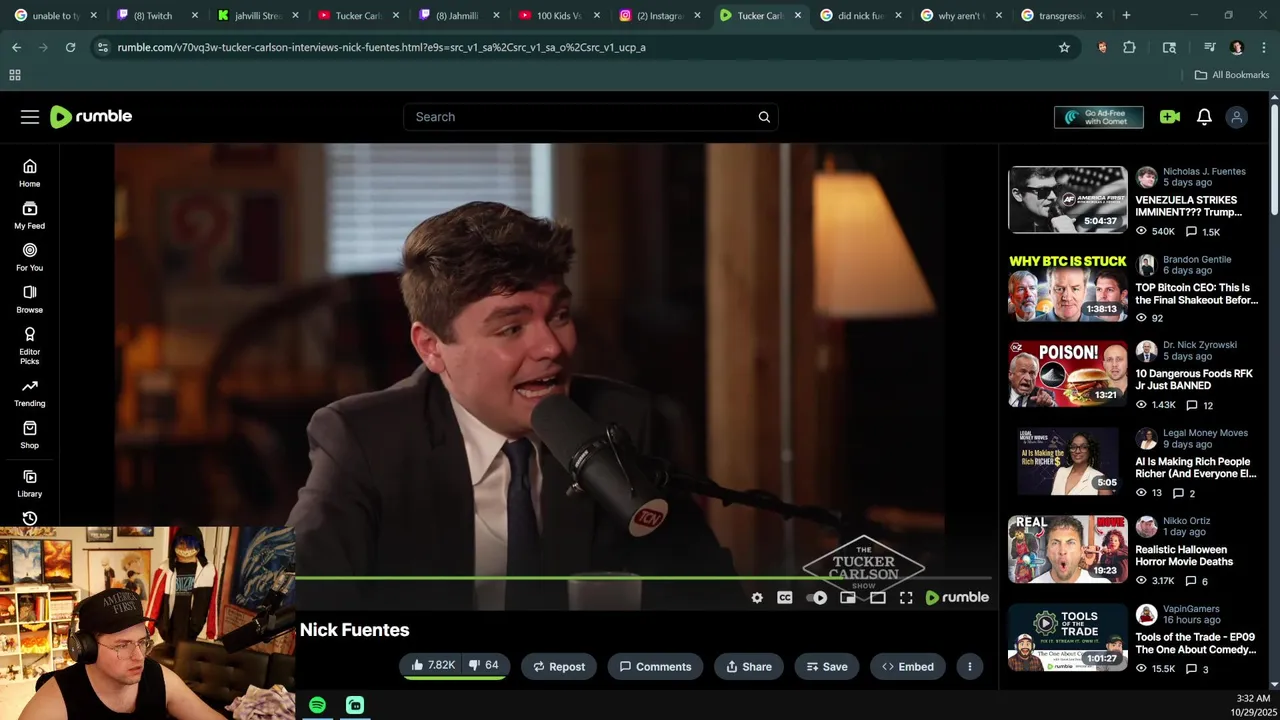Toggle closed captions CC in the player
The width and height of the screenshot is (1280, 720).
(x=785, y=598)
